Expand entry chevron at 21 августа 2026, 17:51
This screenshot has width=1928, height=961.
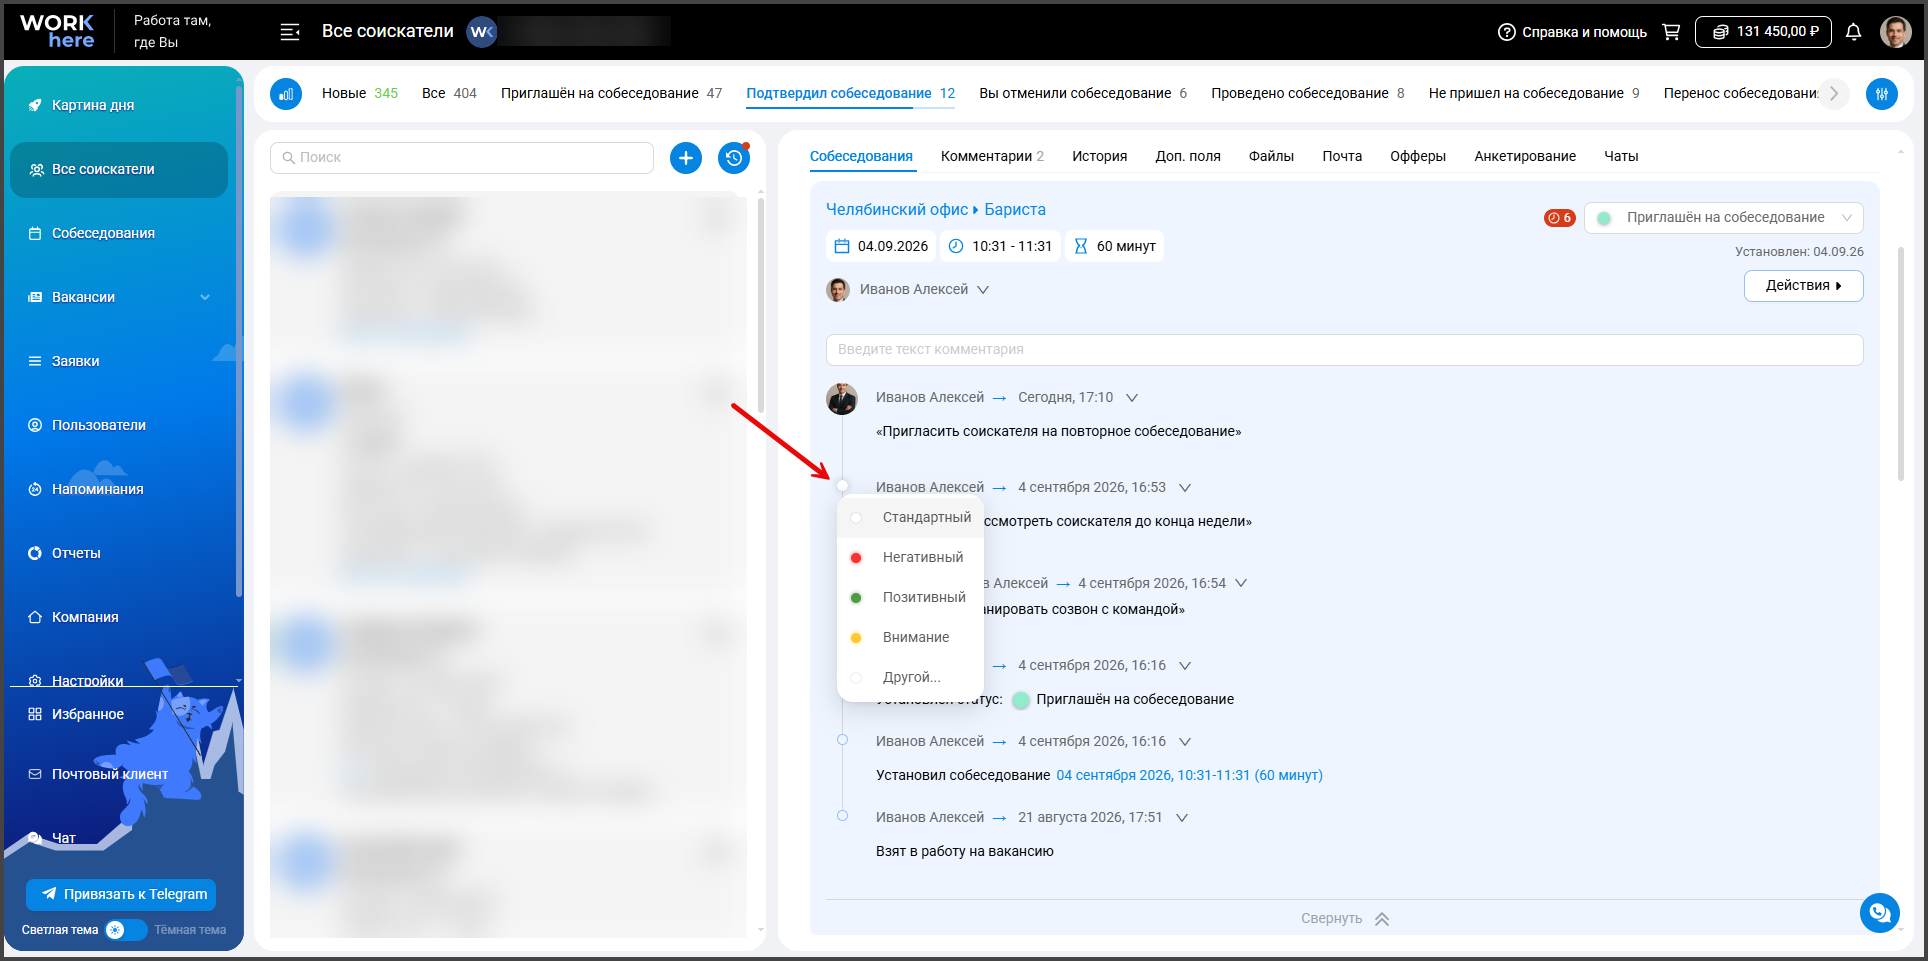coord(1182,818)
